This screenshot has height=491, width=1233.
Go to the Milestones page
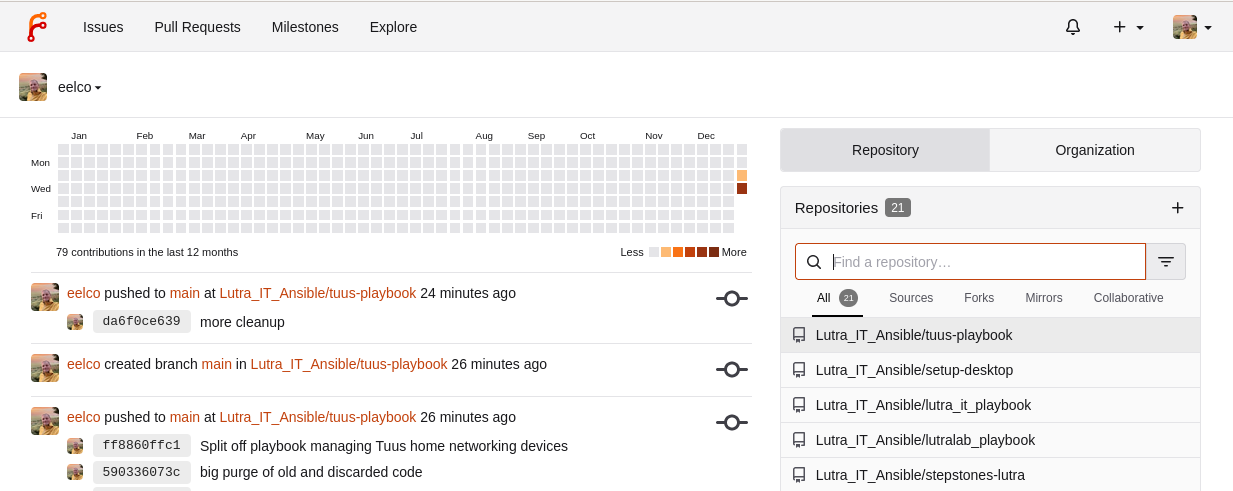[x=305, y=27]
